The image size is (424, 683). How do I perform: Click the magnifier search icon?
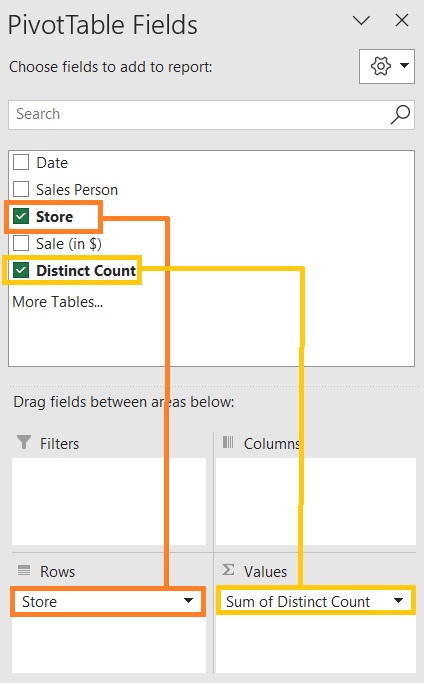[x=400, y=115]
